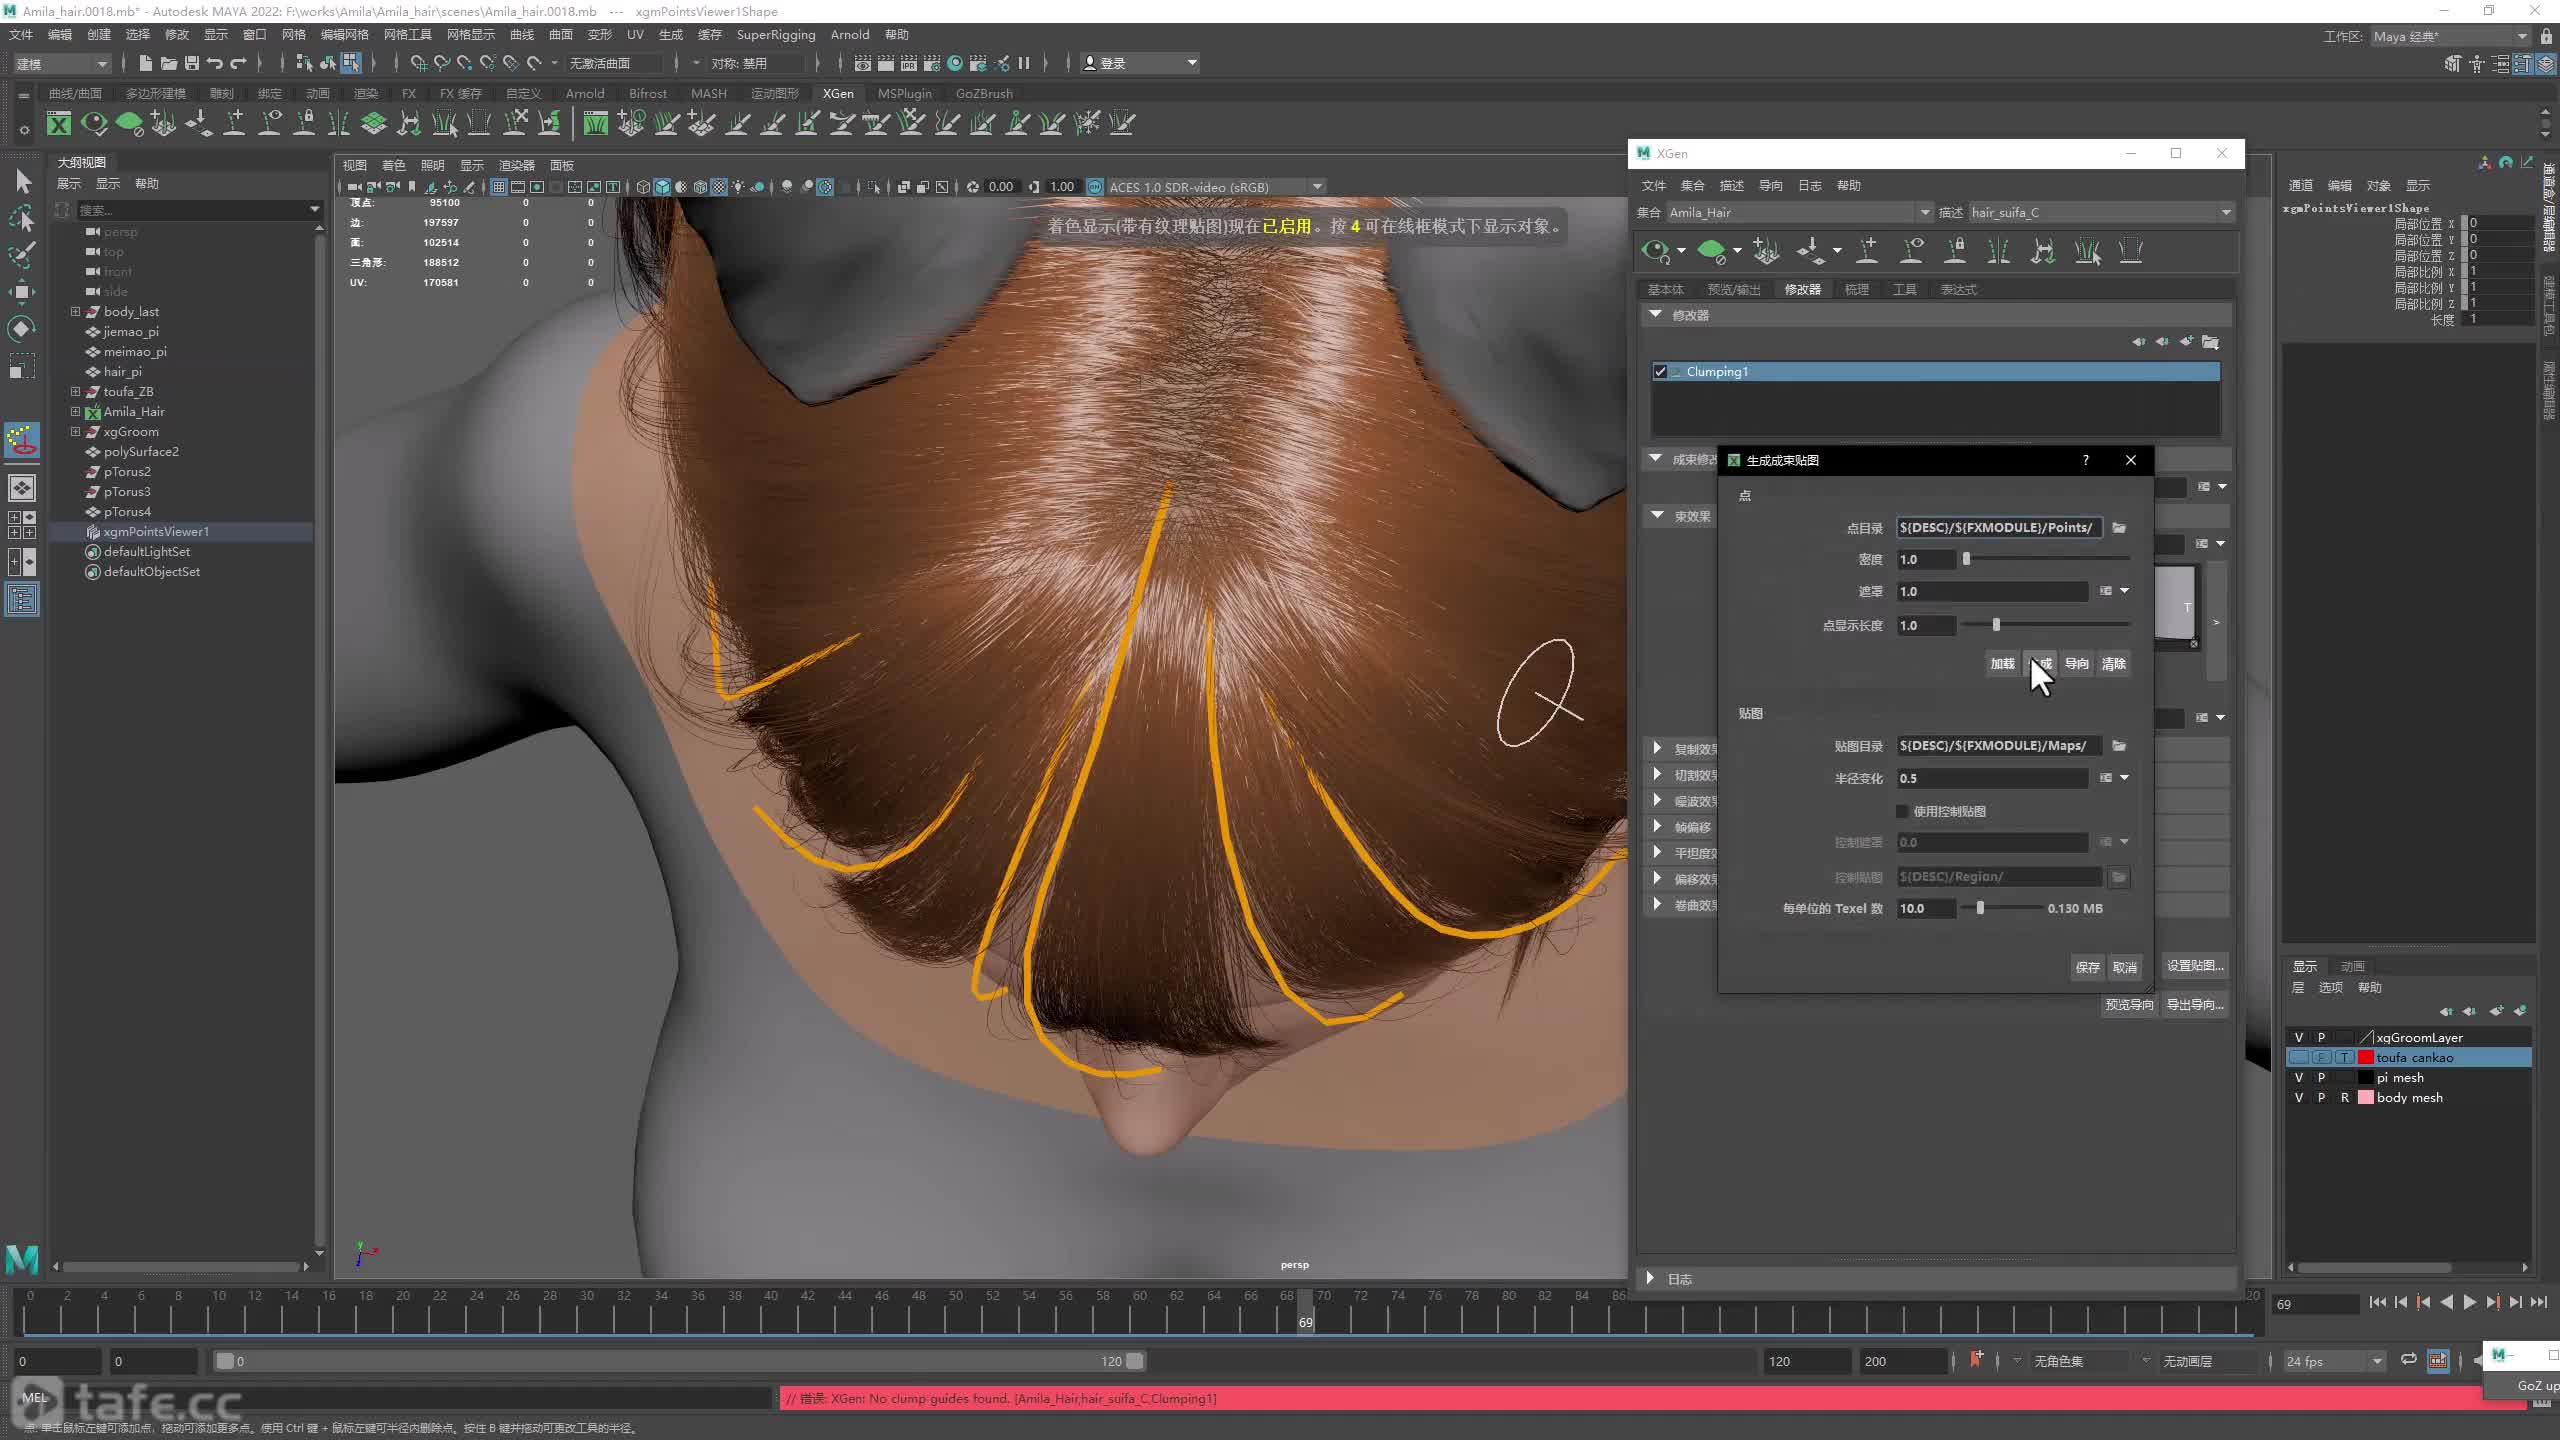Open the 24 fps frame rate dropdown
The image size is (2560, 1440).
click(x=2335, y=1361)
